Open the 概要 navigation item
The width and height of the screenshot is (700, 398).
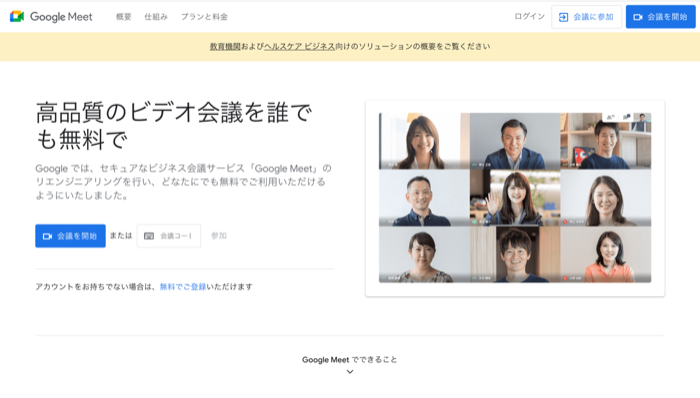pos(124,17)
